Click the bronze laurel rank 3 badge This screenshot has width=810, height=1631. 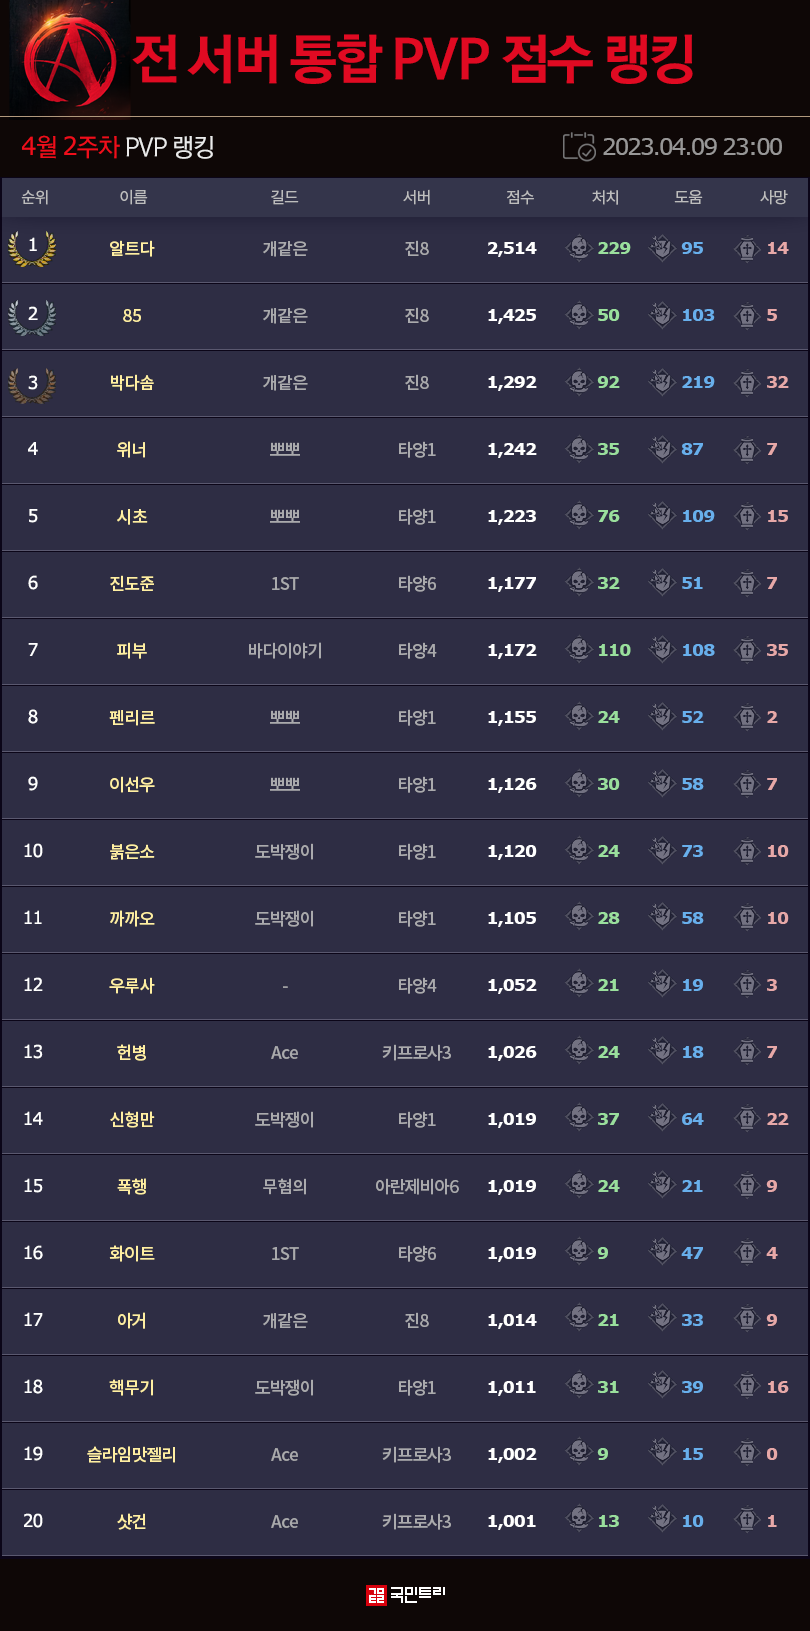[32, 383]
